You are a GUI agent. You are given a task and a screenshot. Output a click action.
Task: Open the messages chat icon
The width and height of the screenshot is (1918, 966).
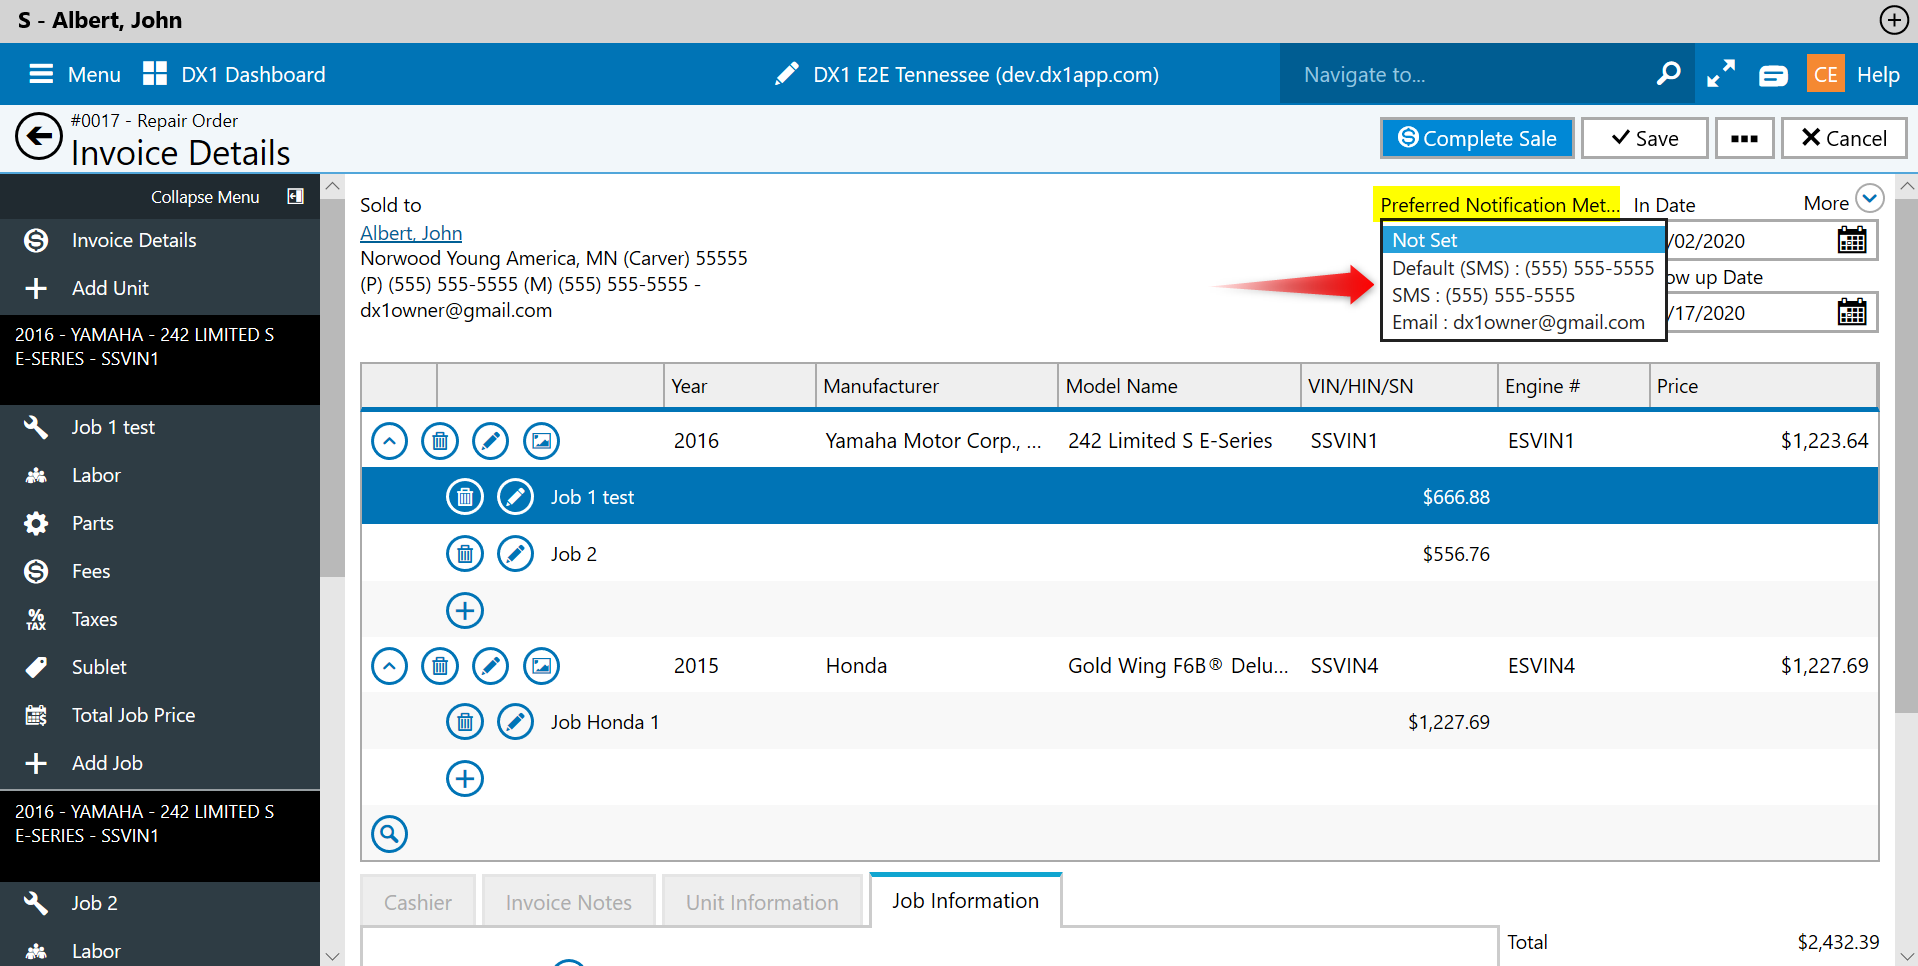(1774, 75)
